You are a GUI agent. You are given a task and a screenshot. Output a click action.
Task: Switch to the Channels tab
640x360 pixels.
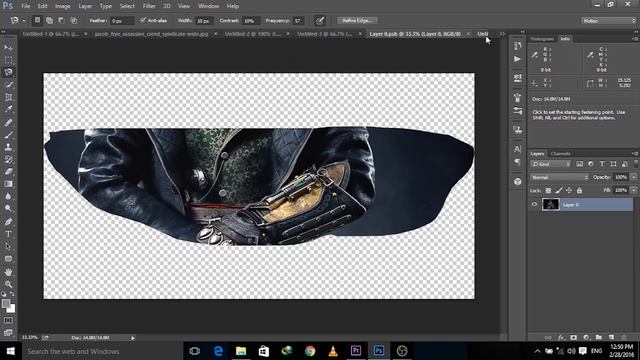[560, 154]
